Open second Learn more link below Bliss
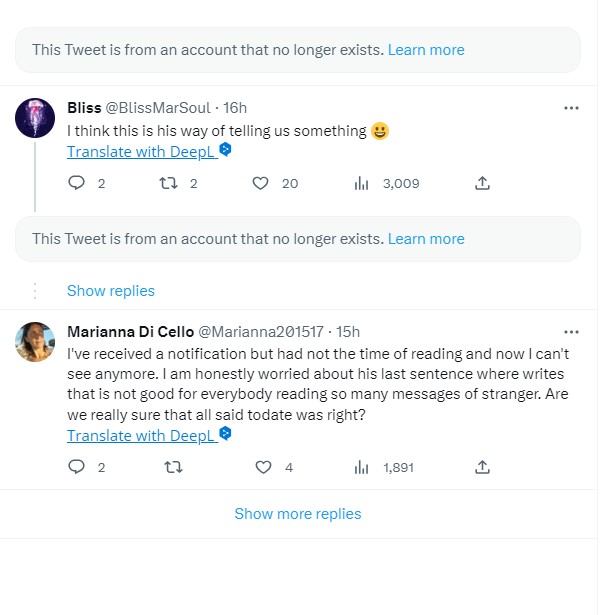 point(426,239)
